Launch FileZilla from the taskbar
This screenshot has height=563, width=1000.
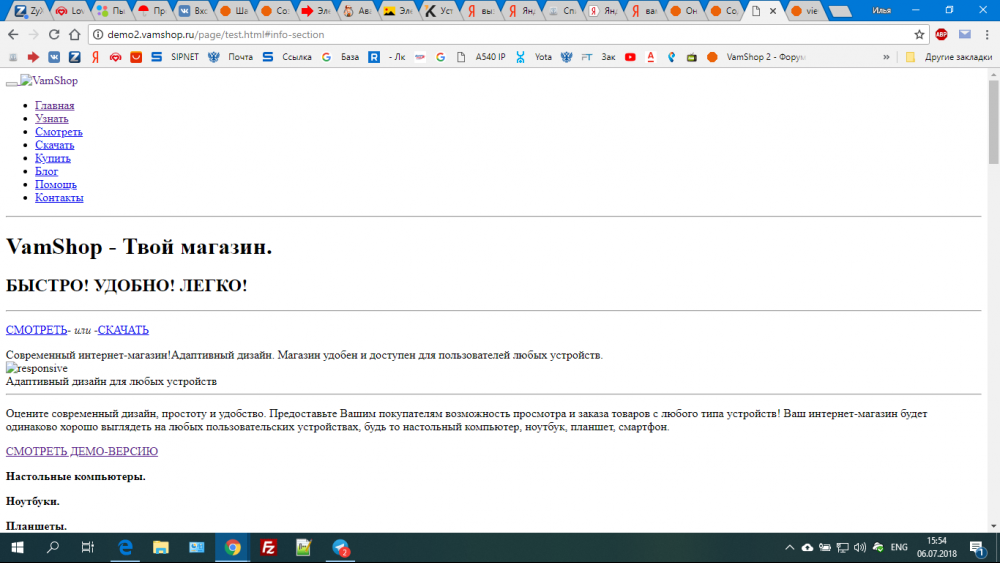pos(268,548)
